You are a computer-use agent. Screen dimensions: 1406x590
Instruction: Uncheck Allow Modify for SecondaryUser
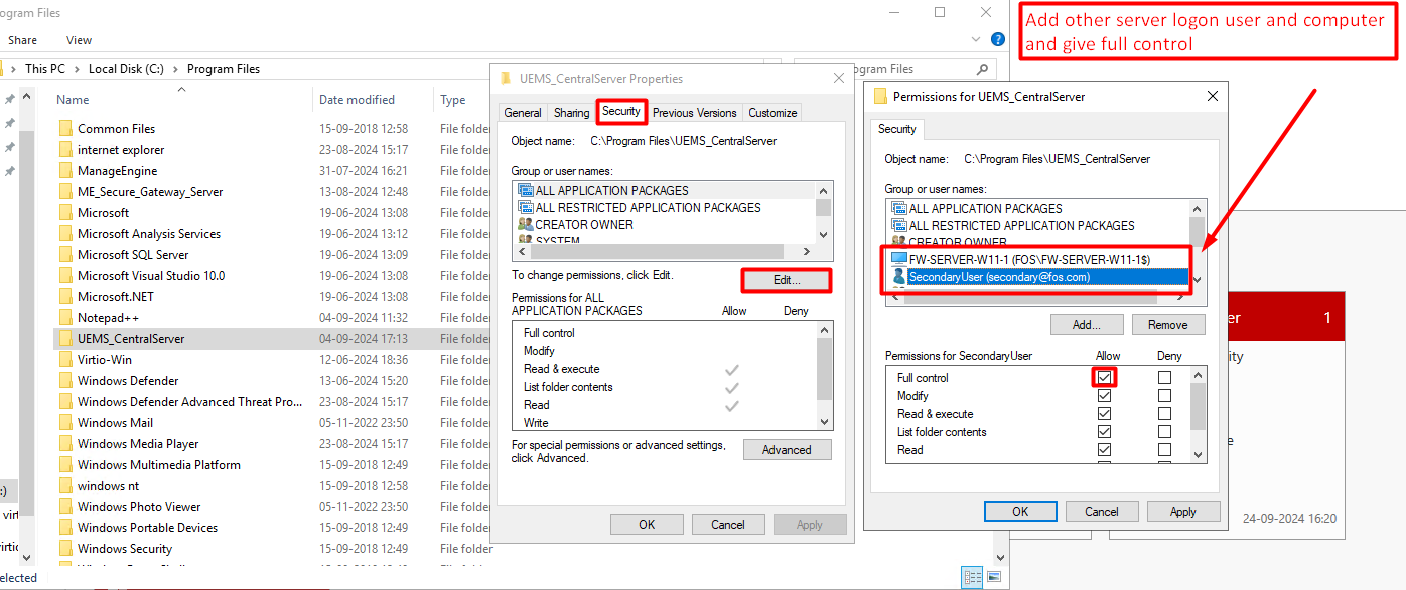click(x=1105, y=395)
